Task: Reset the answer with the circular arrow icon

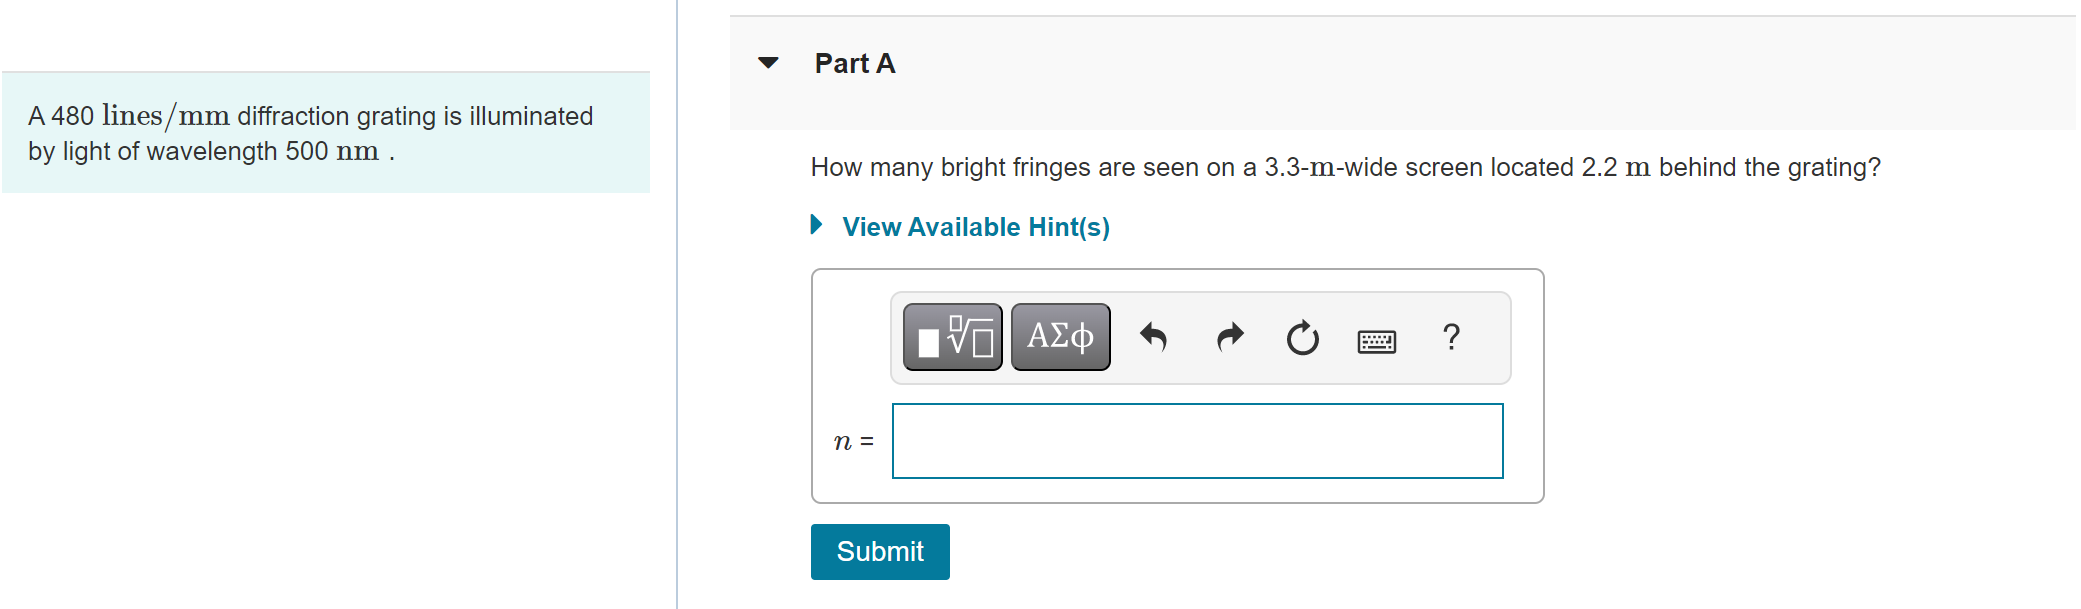Action: (1302, 338)
